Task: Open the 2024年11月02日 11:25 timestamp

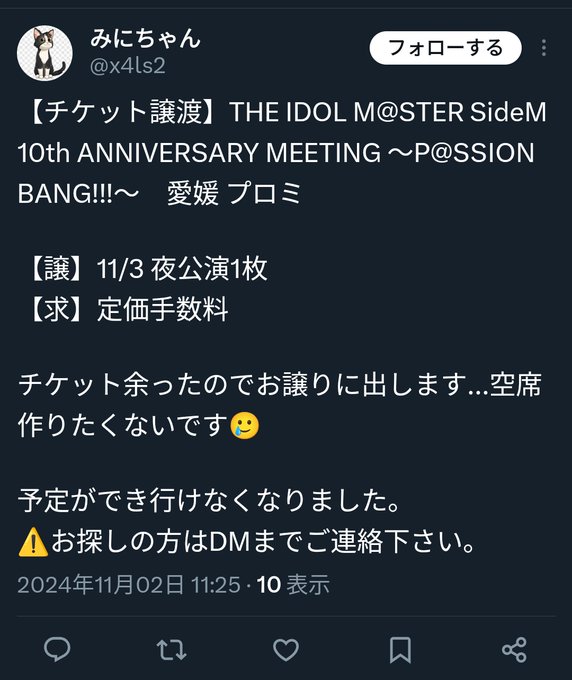Action: pos(129,585)
